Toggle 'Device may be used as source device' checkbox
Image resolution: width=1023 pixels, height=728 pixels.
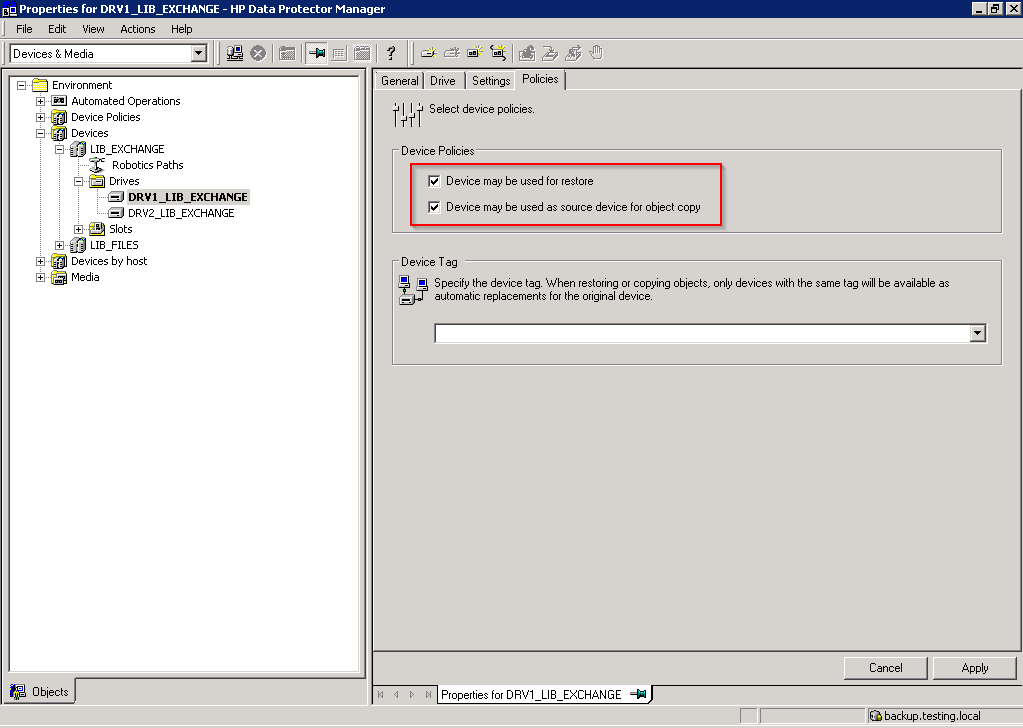(x=433, y=207)
